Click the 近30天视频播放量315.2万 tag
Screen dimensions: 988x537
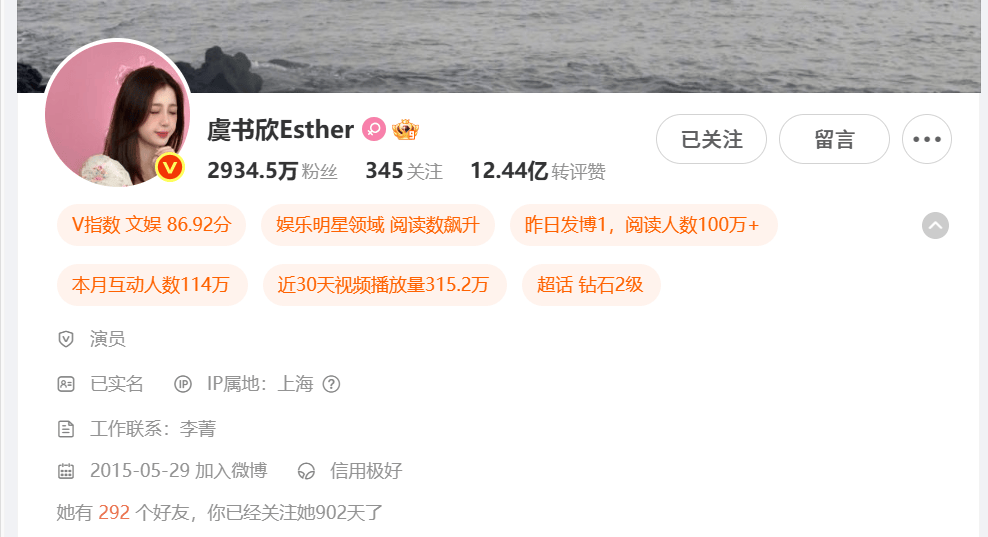tap(384, 285)
